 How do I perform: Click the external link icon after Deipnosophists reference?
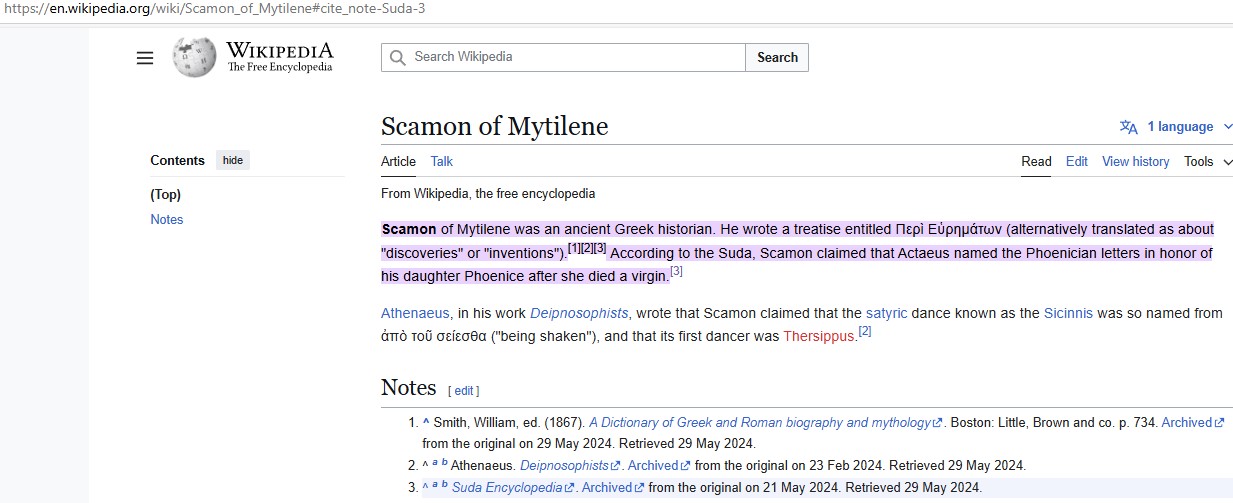click(x=616, y=466)
